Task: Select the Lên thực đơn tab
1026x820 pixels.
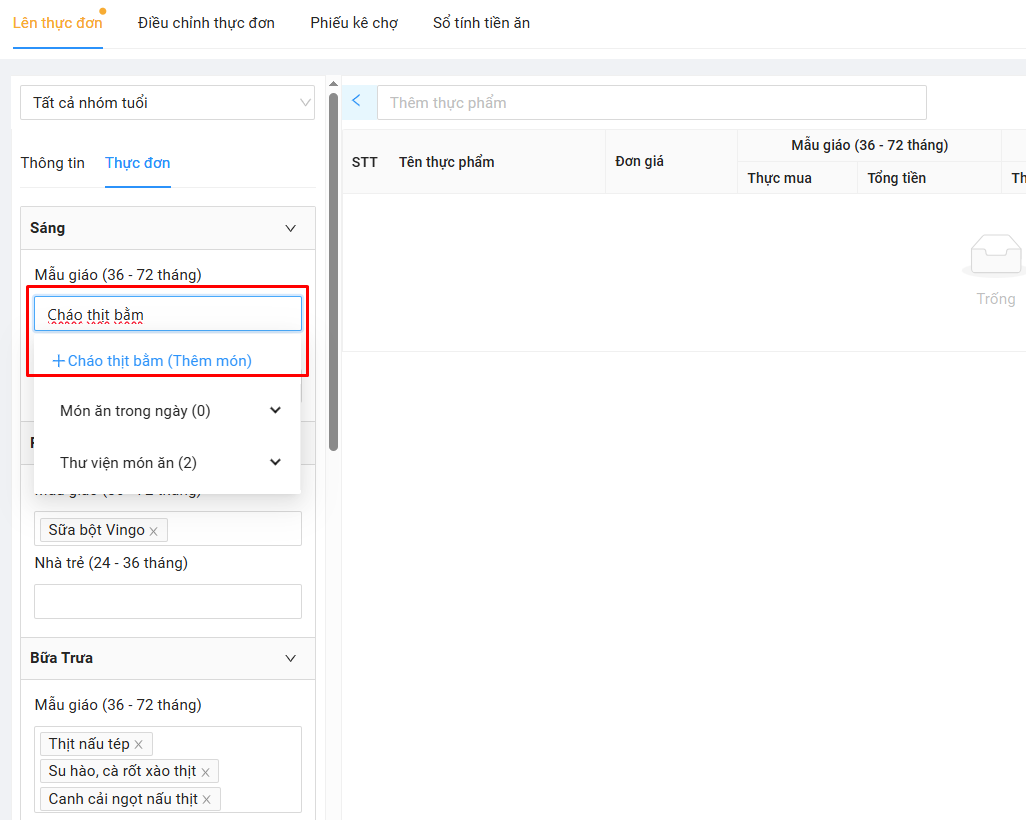Action: [57, 22]
